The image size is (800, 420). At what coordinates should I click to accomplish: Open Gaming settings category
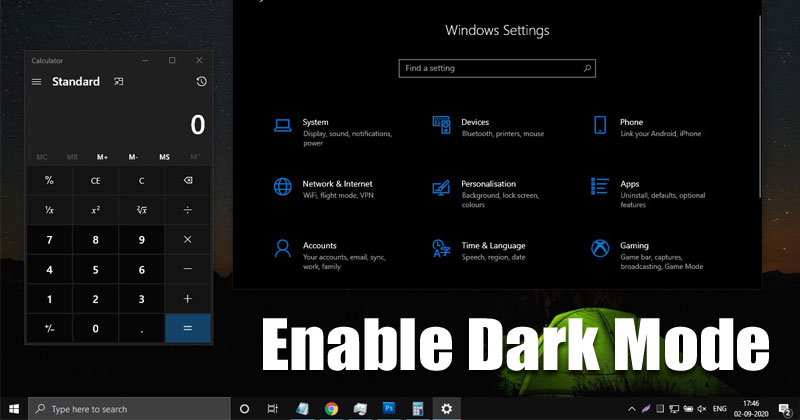pyautogui.click(x=647, y=255)
